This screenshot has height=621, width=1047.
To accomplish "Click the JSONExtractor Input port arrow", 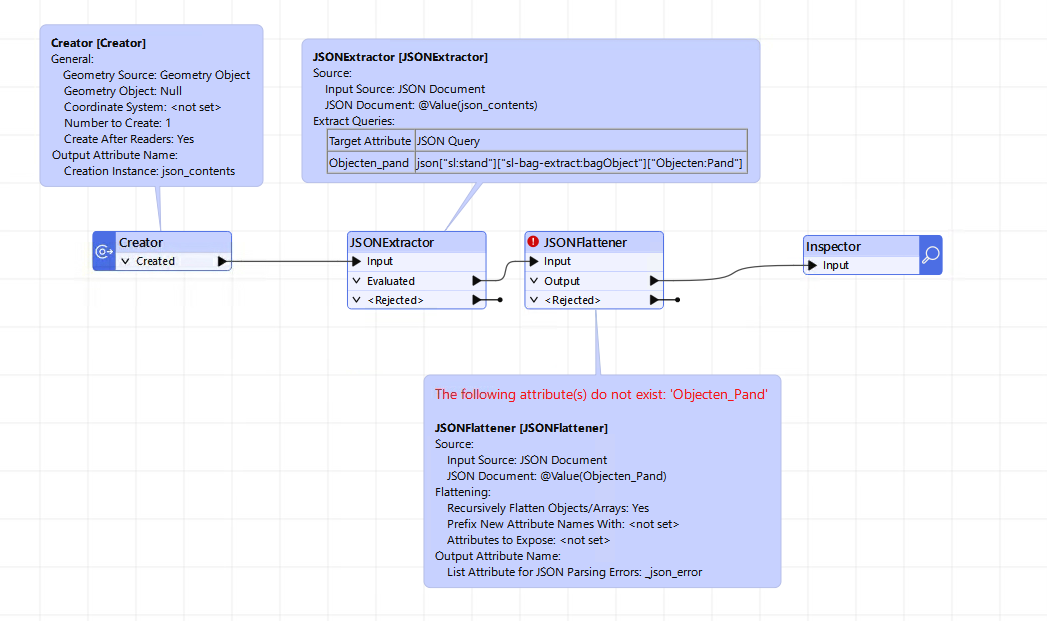I will pos(357,261).
